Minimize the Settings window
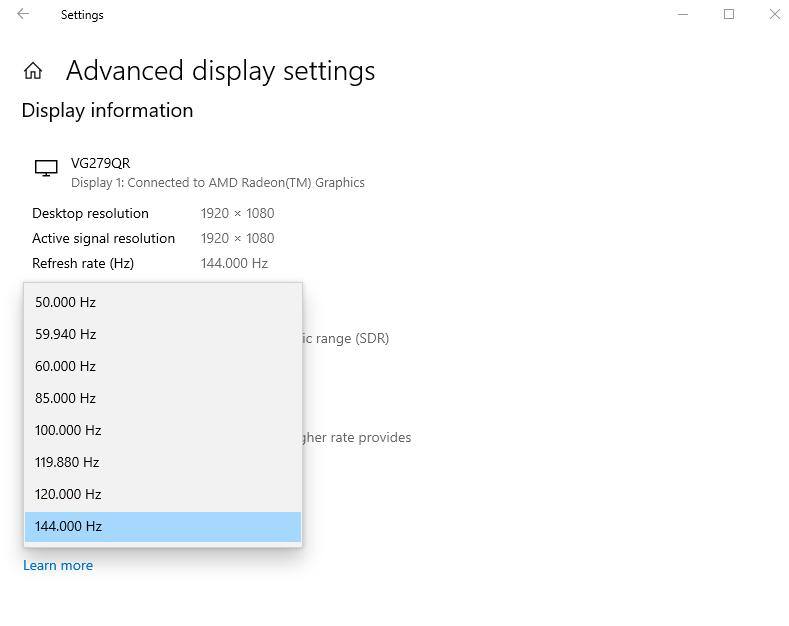This screenshot has height=626, width=789. (x=683, y=14)
